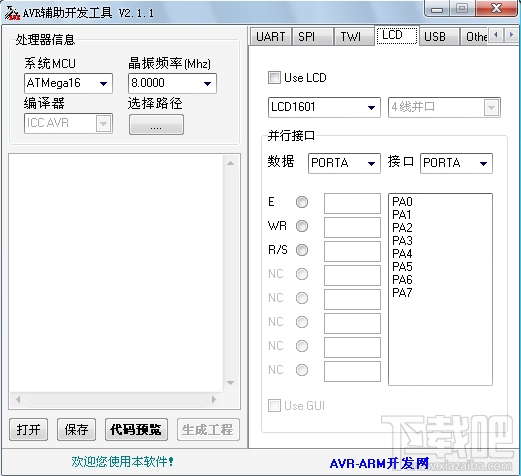521x476 pixels.
Task: Select PA1 in the pin list
Action: pos(402,215)
